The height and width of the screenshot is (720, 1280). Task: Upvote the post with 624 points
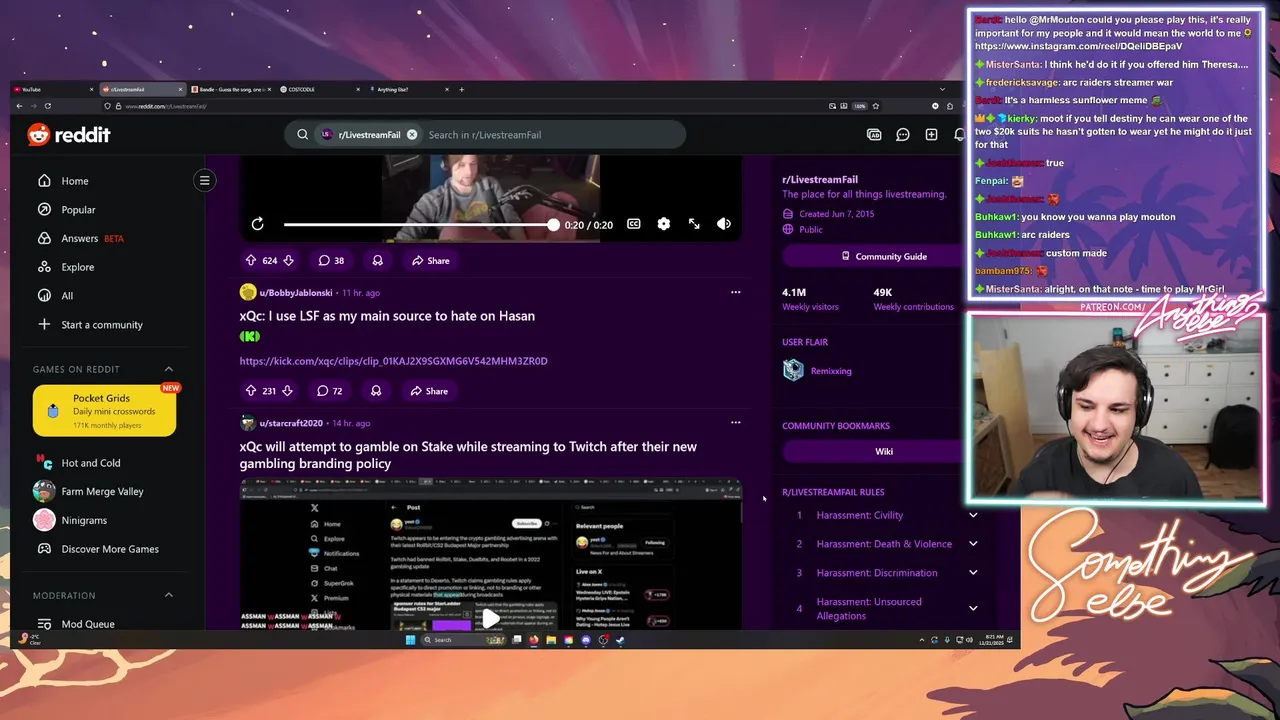click(x=251, y=260)
